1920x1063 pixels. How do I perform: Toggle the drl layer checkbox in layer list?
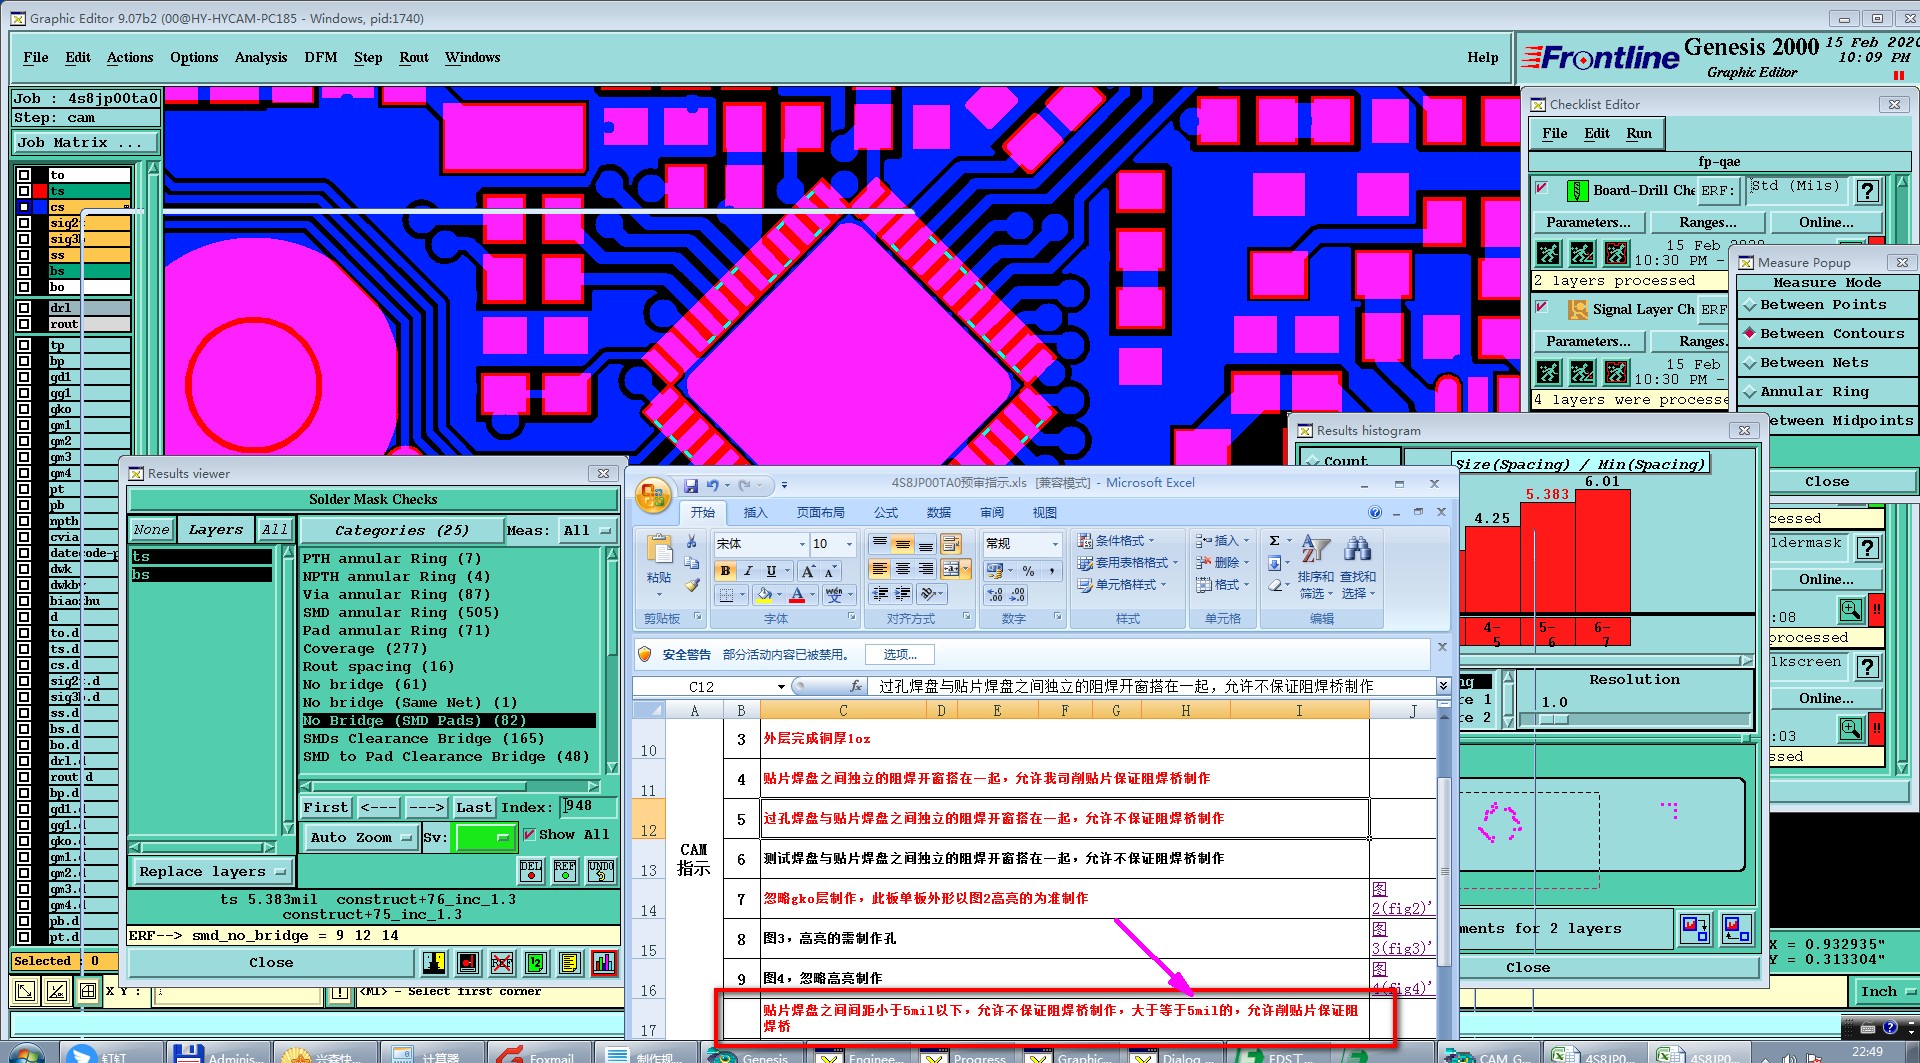tap(24, 308)
